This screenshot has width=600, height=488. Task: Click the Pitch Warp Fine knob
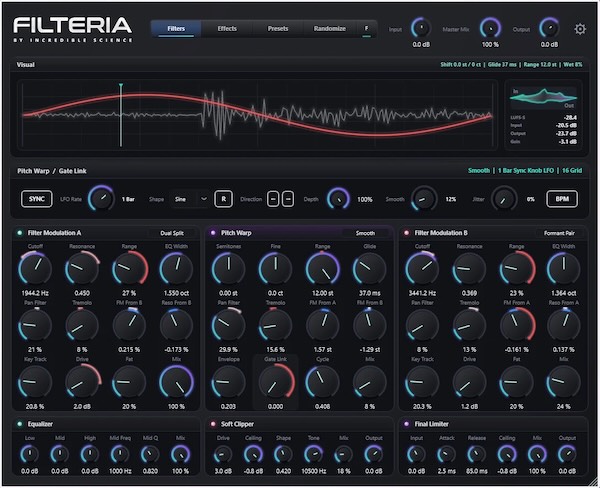275,268
